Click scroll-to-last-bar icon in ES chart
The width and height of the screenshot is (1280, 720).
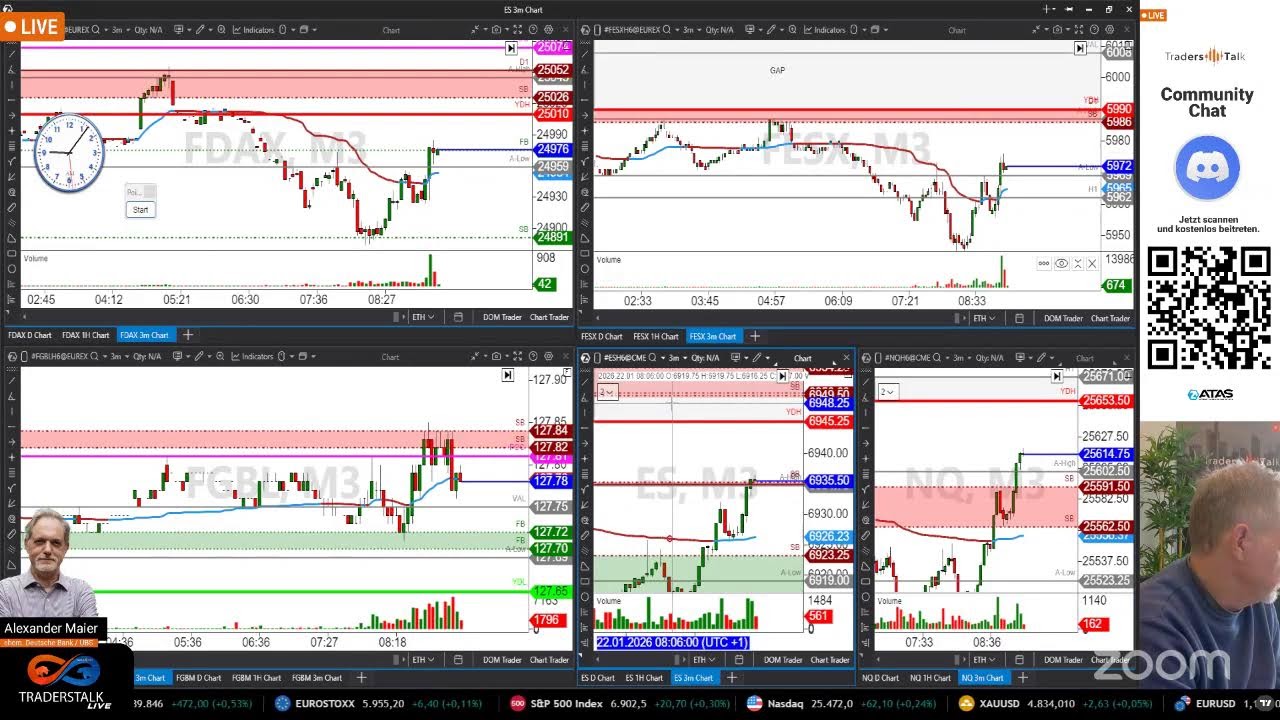click(782, 376)
